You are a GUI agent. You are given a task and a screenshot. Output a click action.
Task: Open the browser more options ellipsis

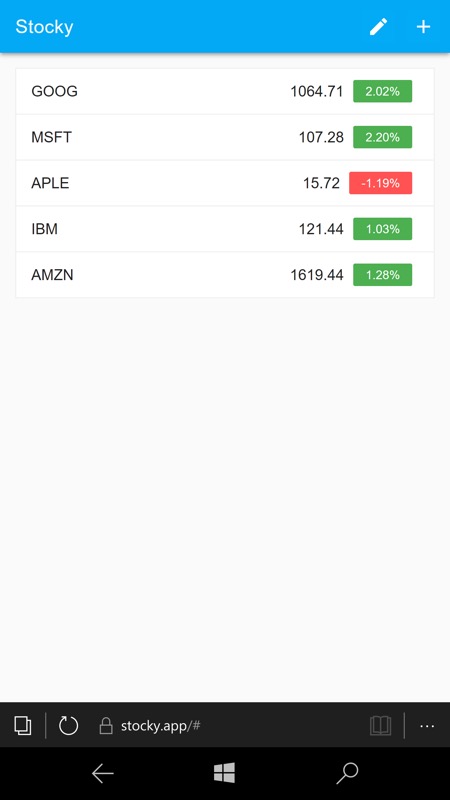(x=427, y=725)
